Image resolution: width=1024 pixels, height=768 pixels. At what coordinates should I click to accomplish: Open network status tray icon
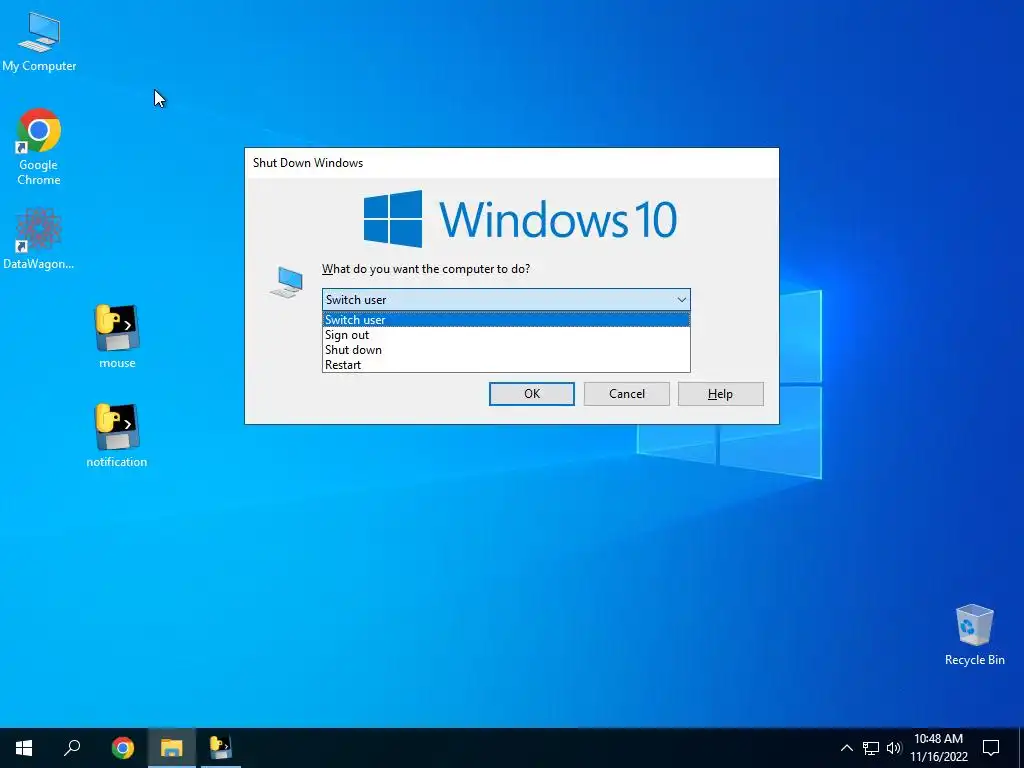click(871, 748)
